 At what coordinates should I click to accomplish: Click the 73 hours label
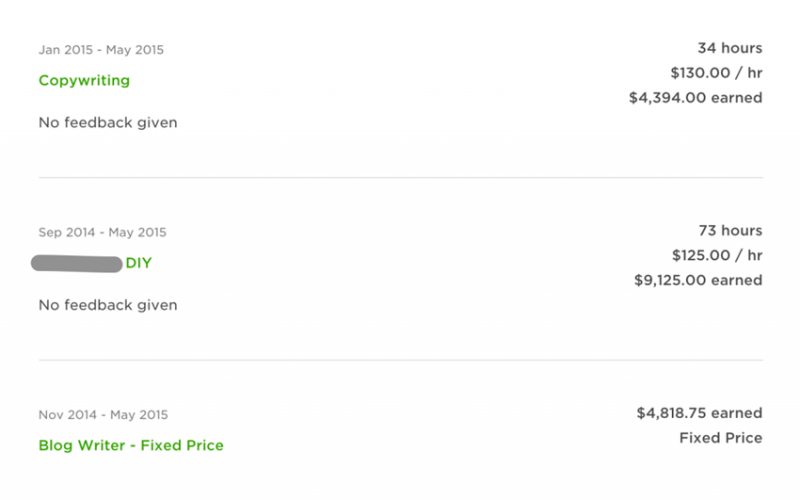coord(730,230)
